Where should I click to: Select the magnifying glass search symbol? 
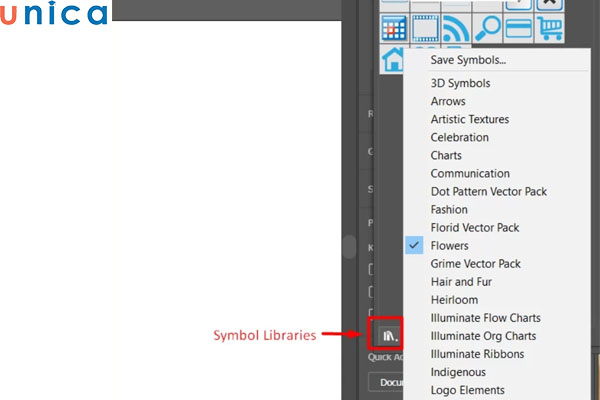(x=488, y=27)
